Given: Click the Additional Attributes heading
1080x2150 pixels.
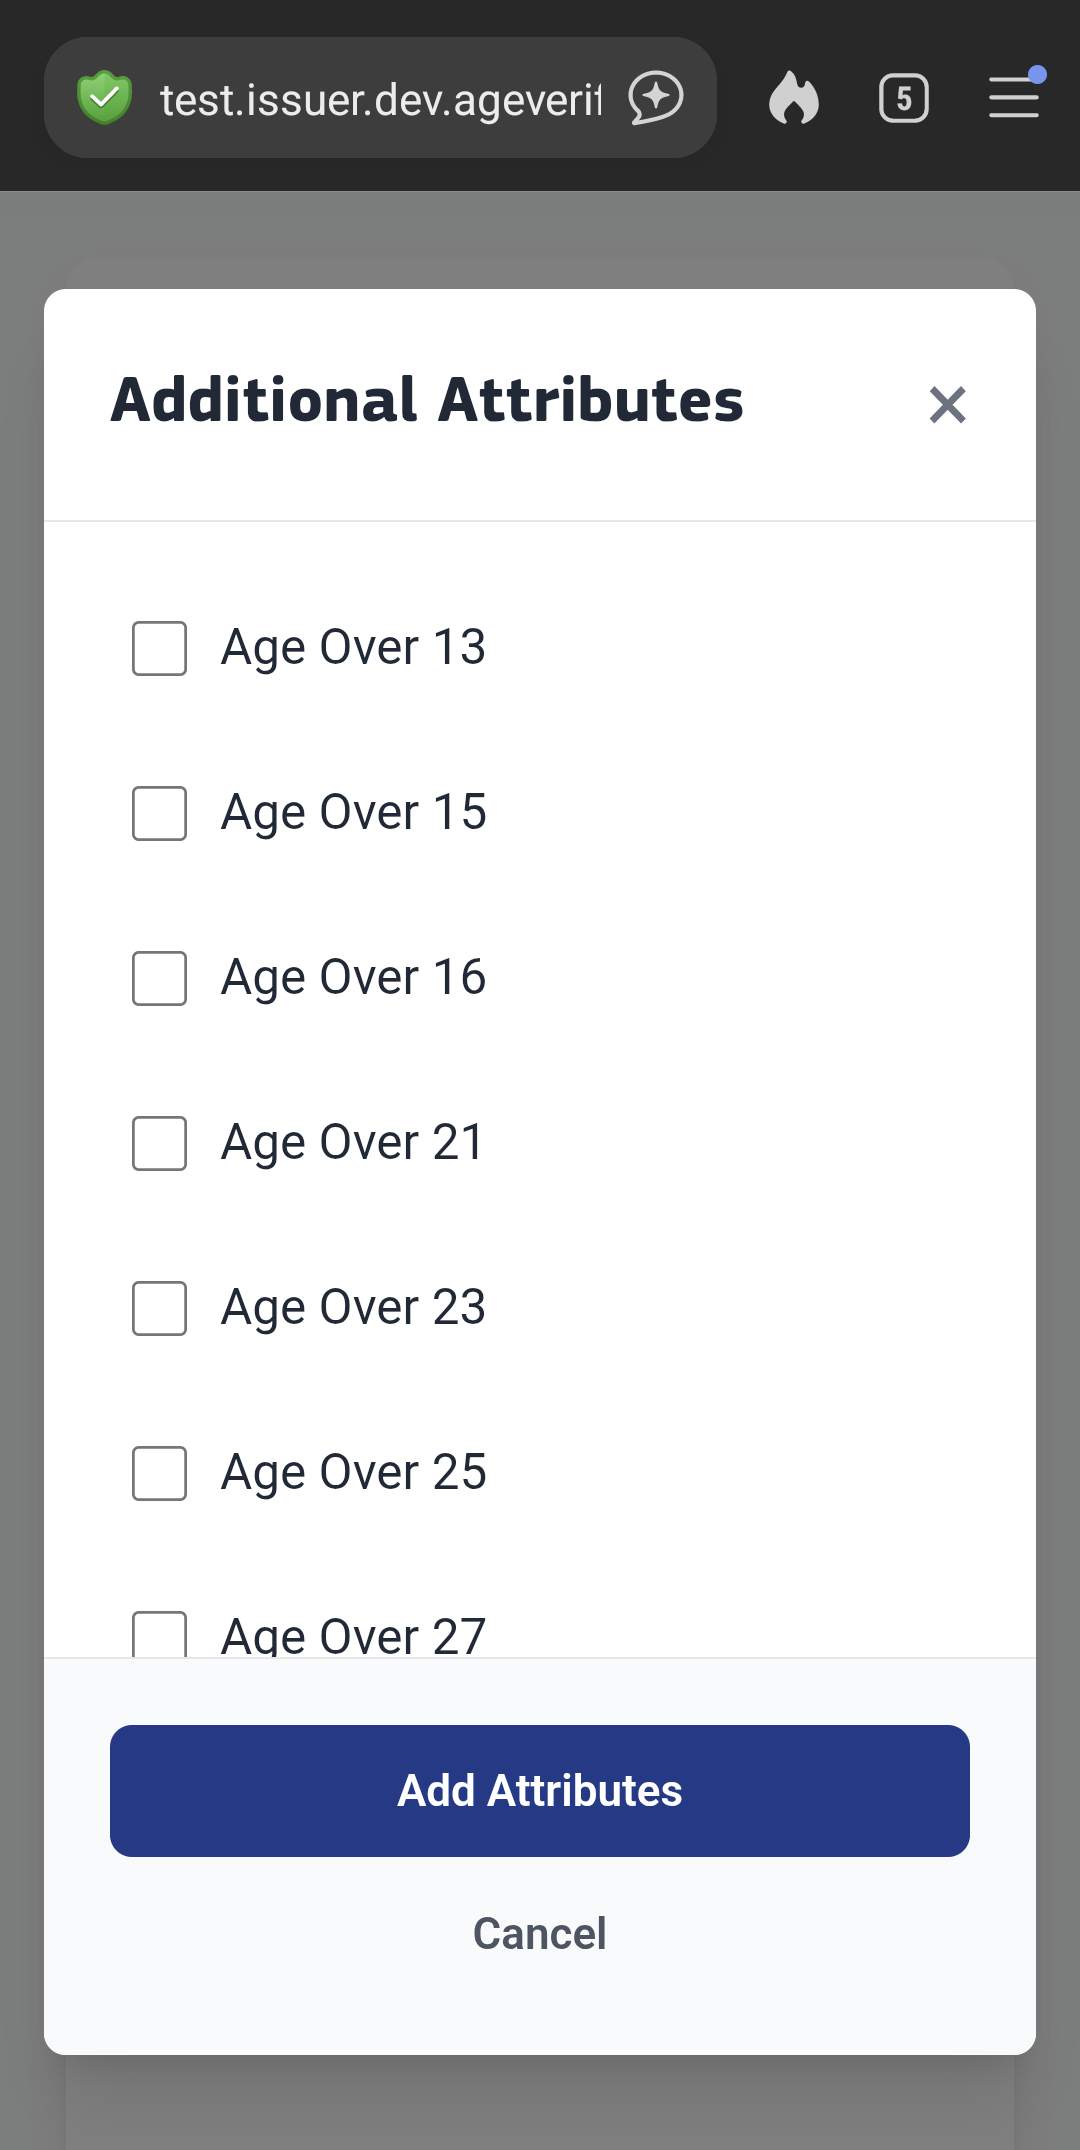Looking at the screenshot, I should pos(427,401).
